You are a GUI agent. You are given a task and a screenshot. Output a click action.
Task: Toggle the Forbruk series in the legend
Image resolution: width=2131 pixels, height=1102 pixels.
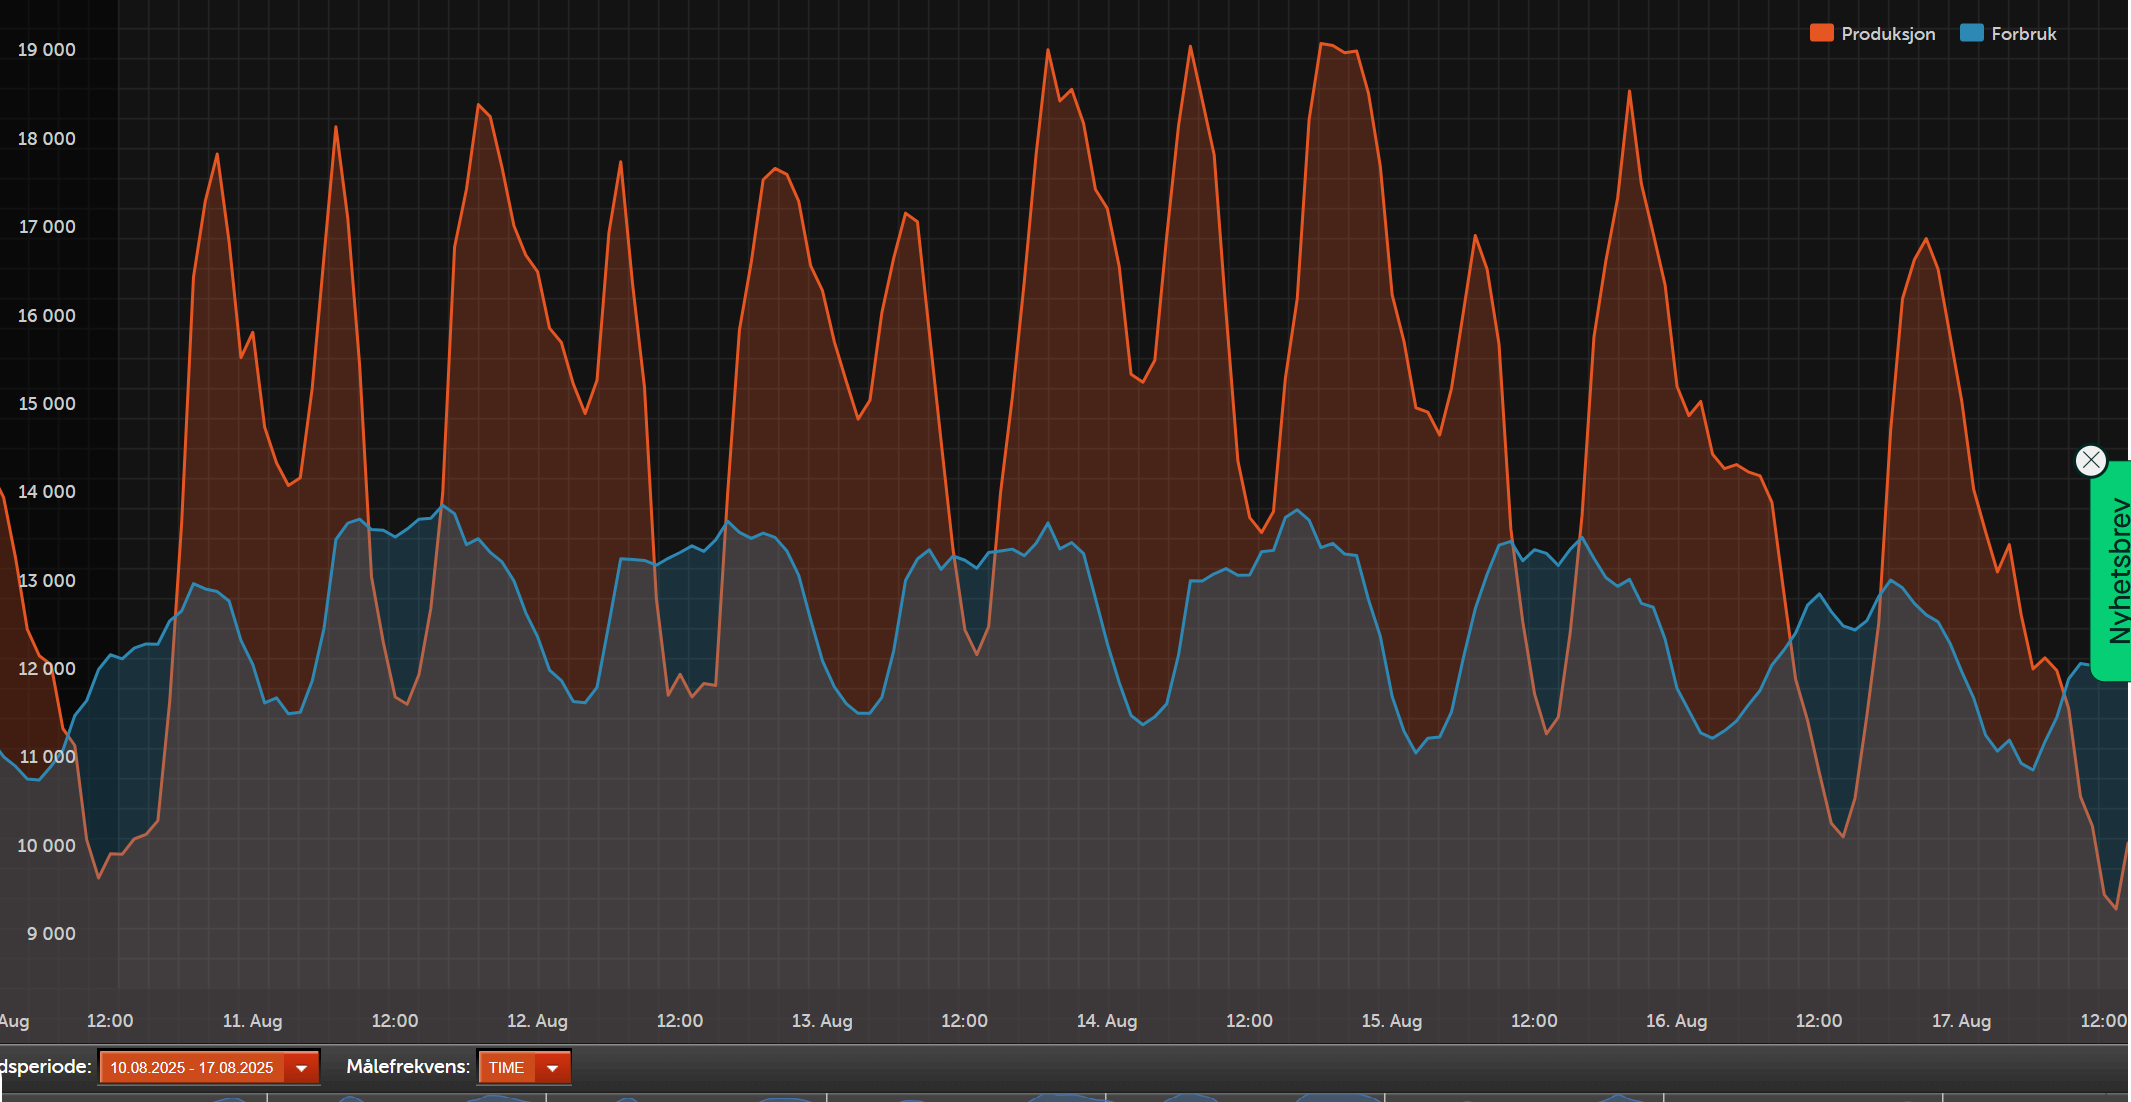[2009, 33]
